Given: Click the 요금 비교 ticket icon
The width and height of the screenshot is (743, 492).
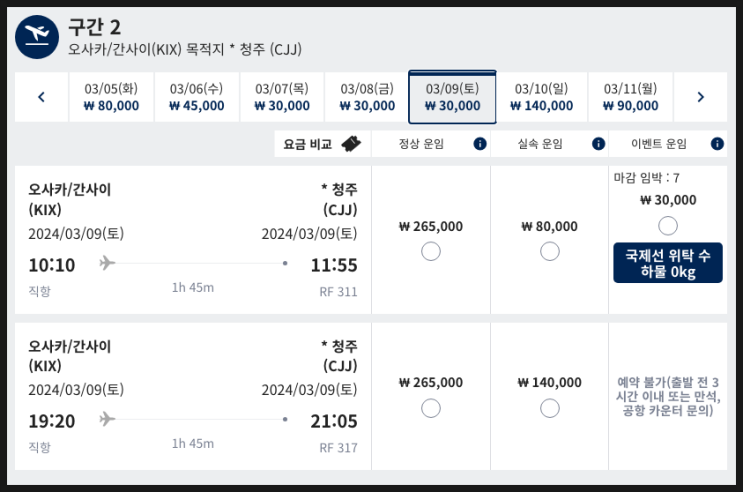Looking at the screenshot, I should coord(351,144).
